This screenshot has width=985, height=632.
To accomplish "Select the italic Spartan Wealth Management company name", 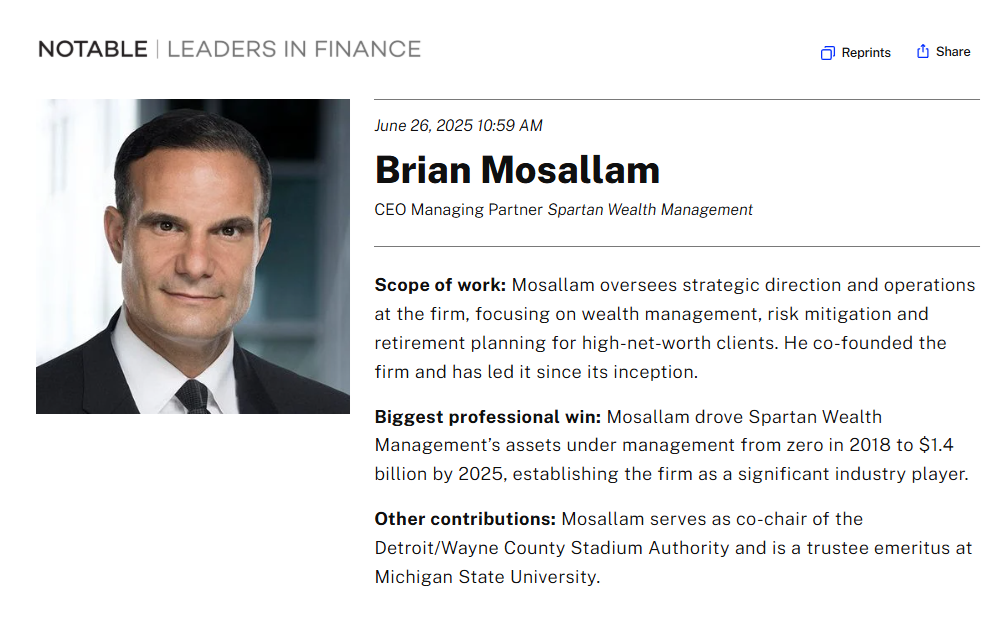I will click(x=650, y=210).
